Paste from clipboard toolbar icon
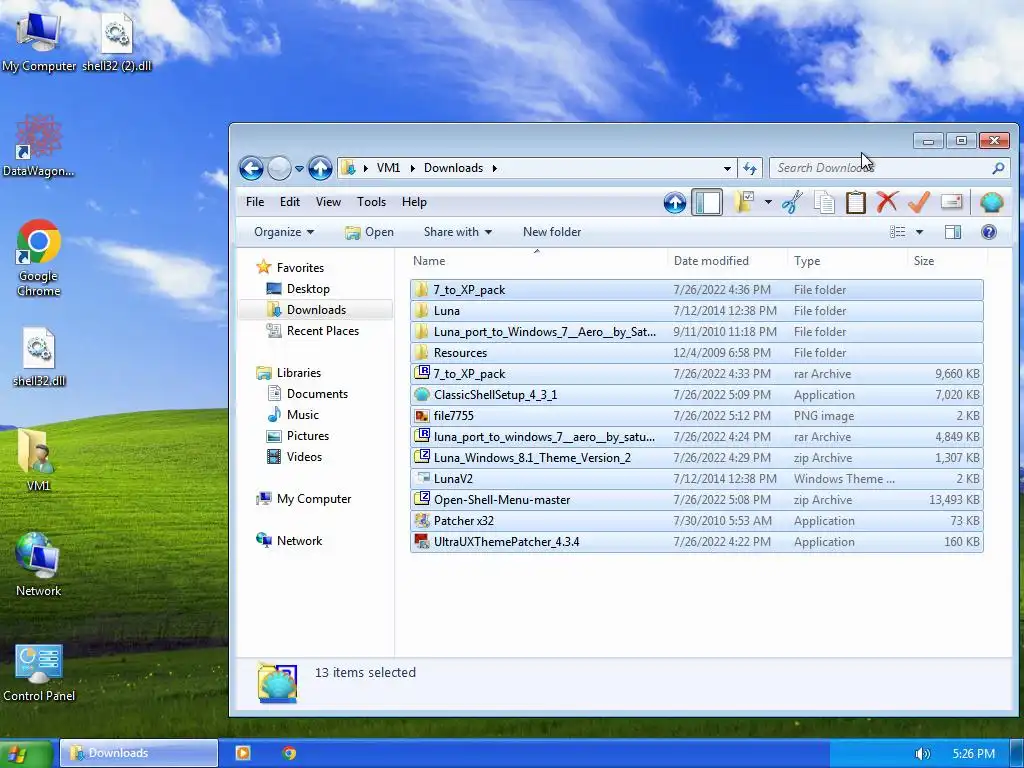 click(856, 202)
